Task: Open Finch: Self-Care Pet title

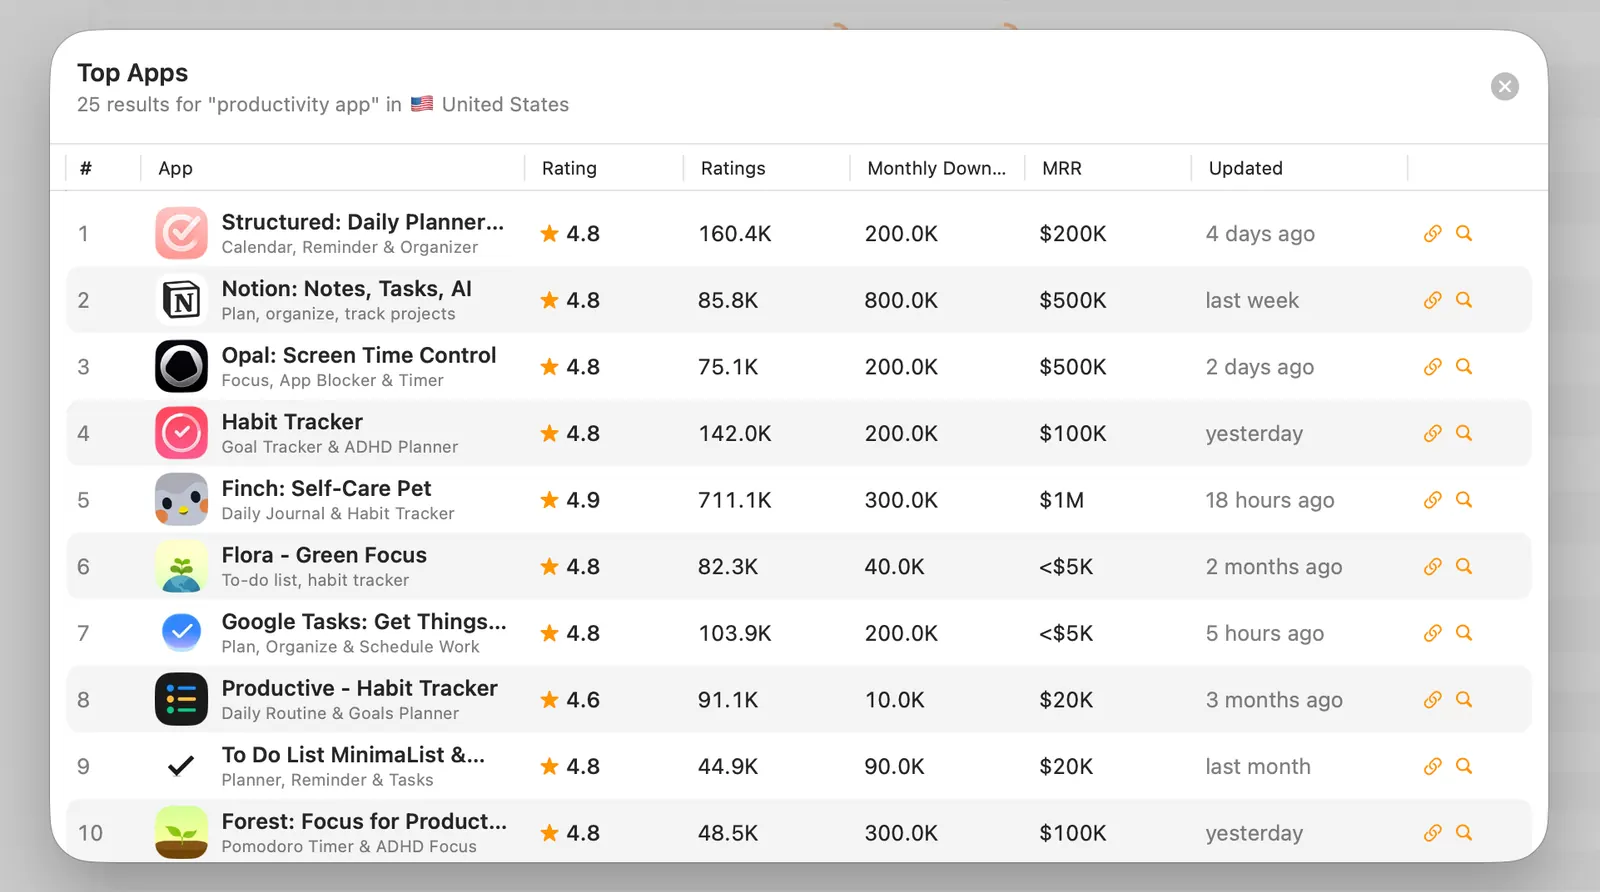Action: [x=326, y=488]
